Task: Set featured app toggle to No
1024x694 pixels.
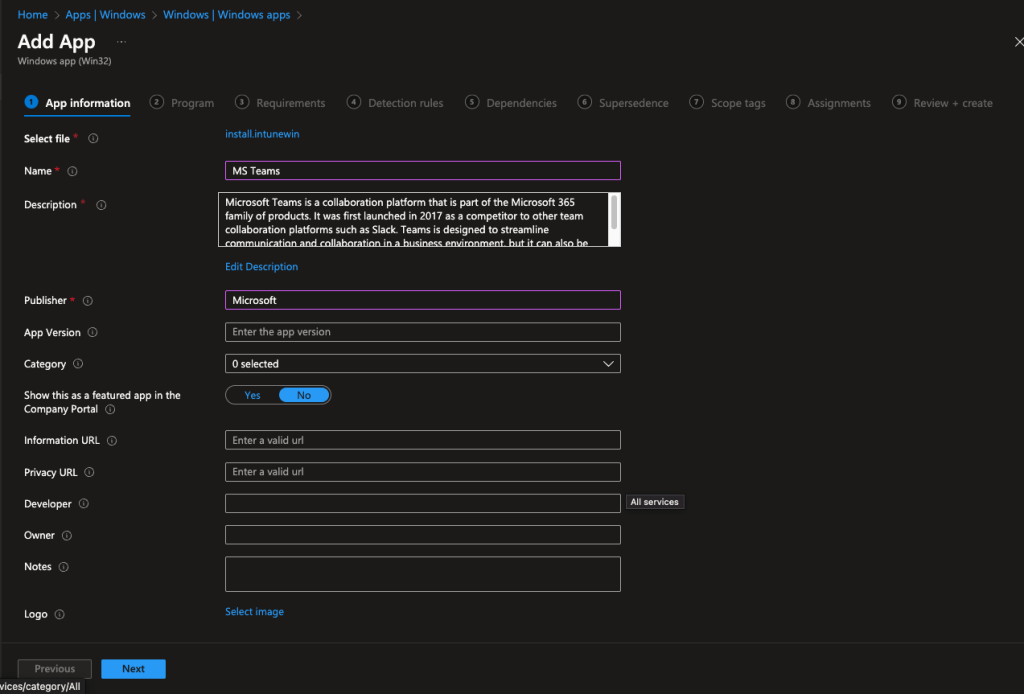Action: [x=304, y=395]
